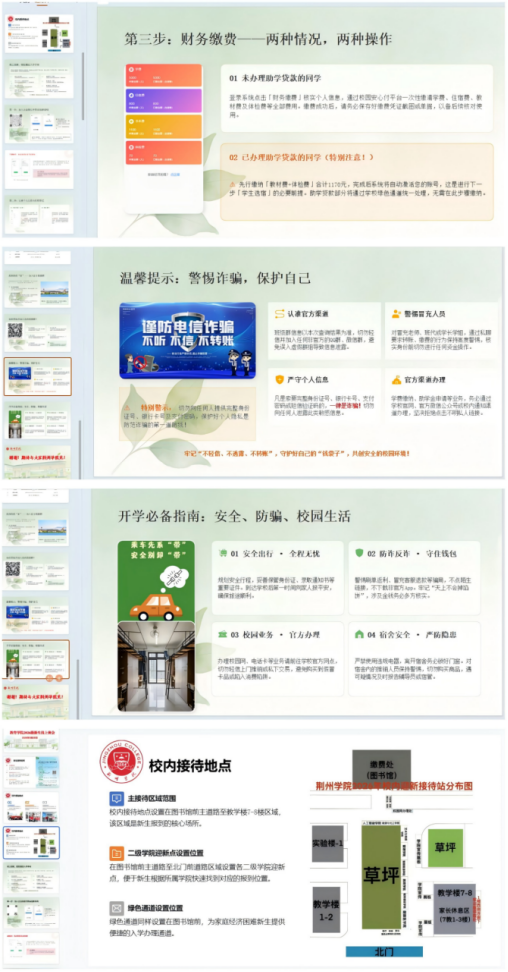
Task: Click the blue 北门 label on map
Action: click(x=384, y=951)
